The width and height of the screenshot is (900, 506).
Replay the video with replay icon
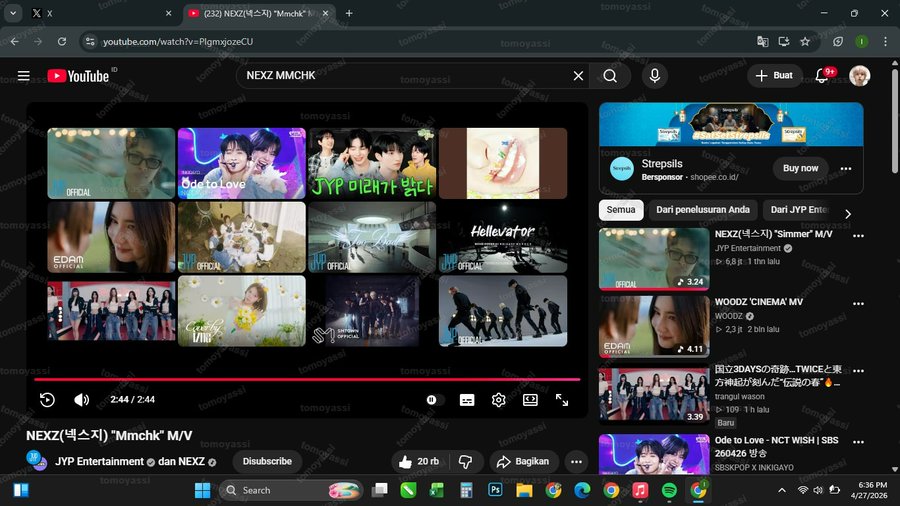click(x=47, y=399)
